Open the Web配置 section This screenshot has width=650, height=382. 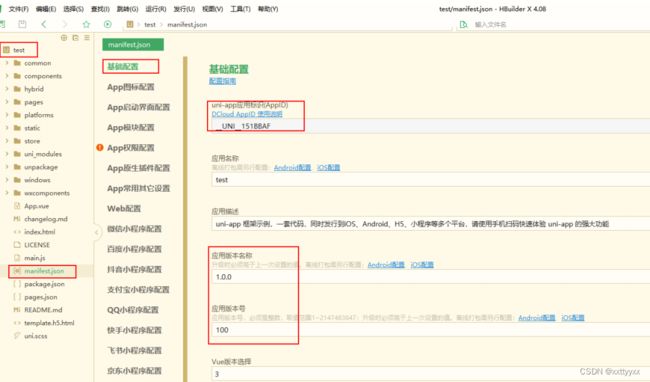pyautogui.click(x=124, y=209)
